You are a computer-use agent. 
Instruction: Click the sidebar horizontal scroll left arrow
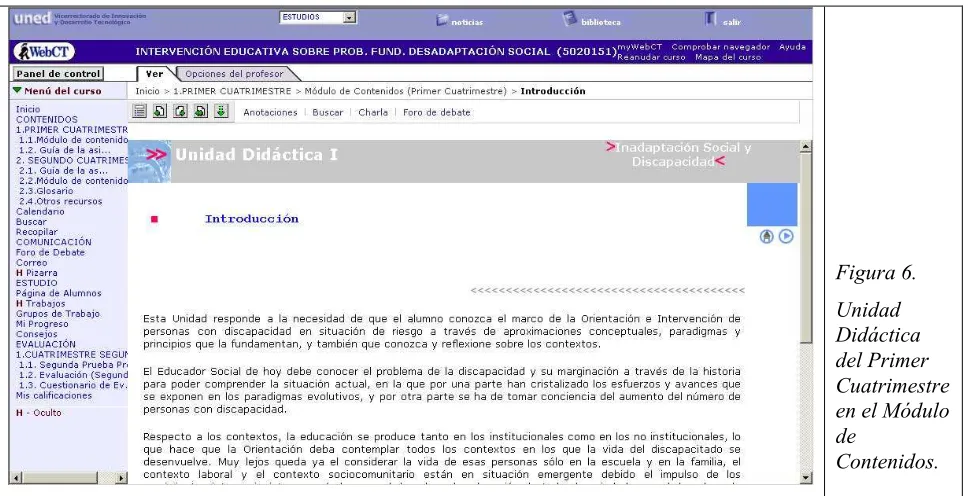[17, 478]
